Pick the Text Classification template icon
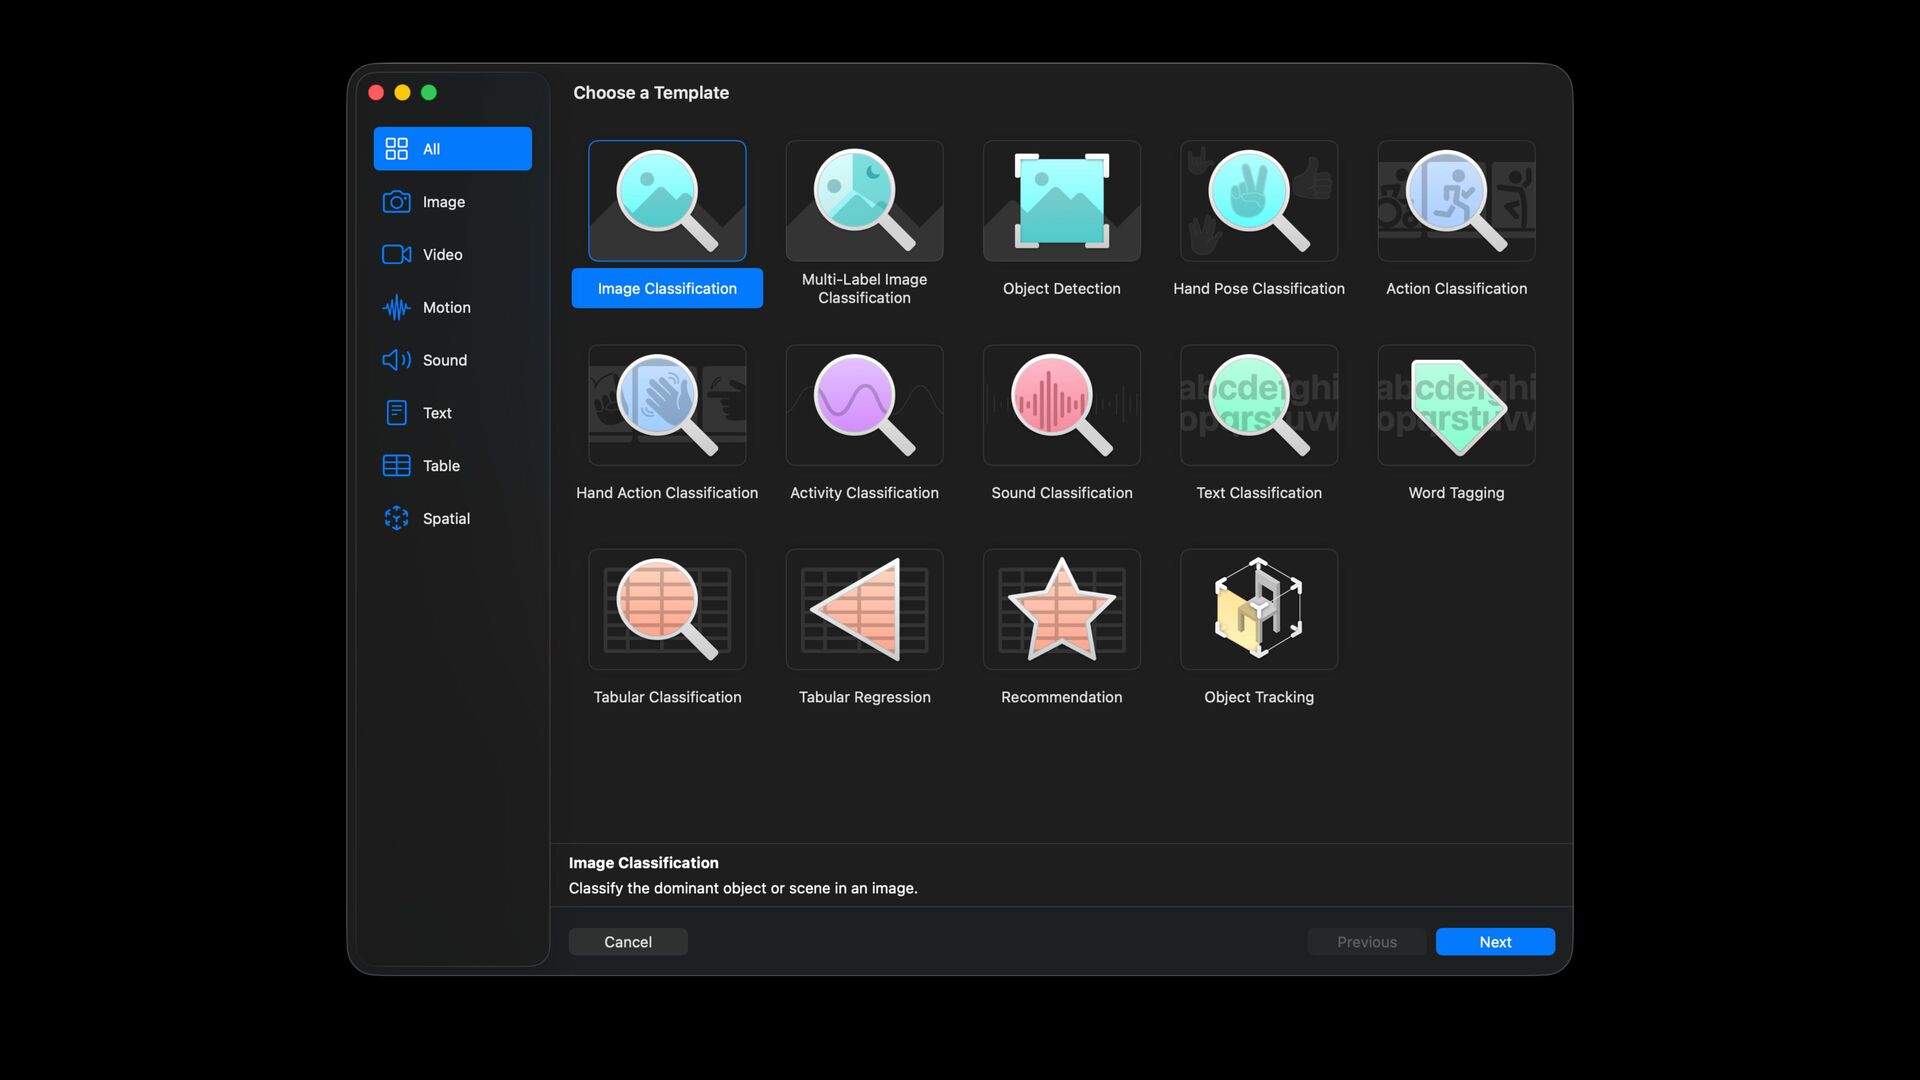1920x1080 pixels. [1258, 405]
